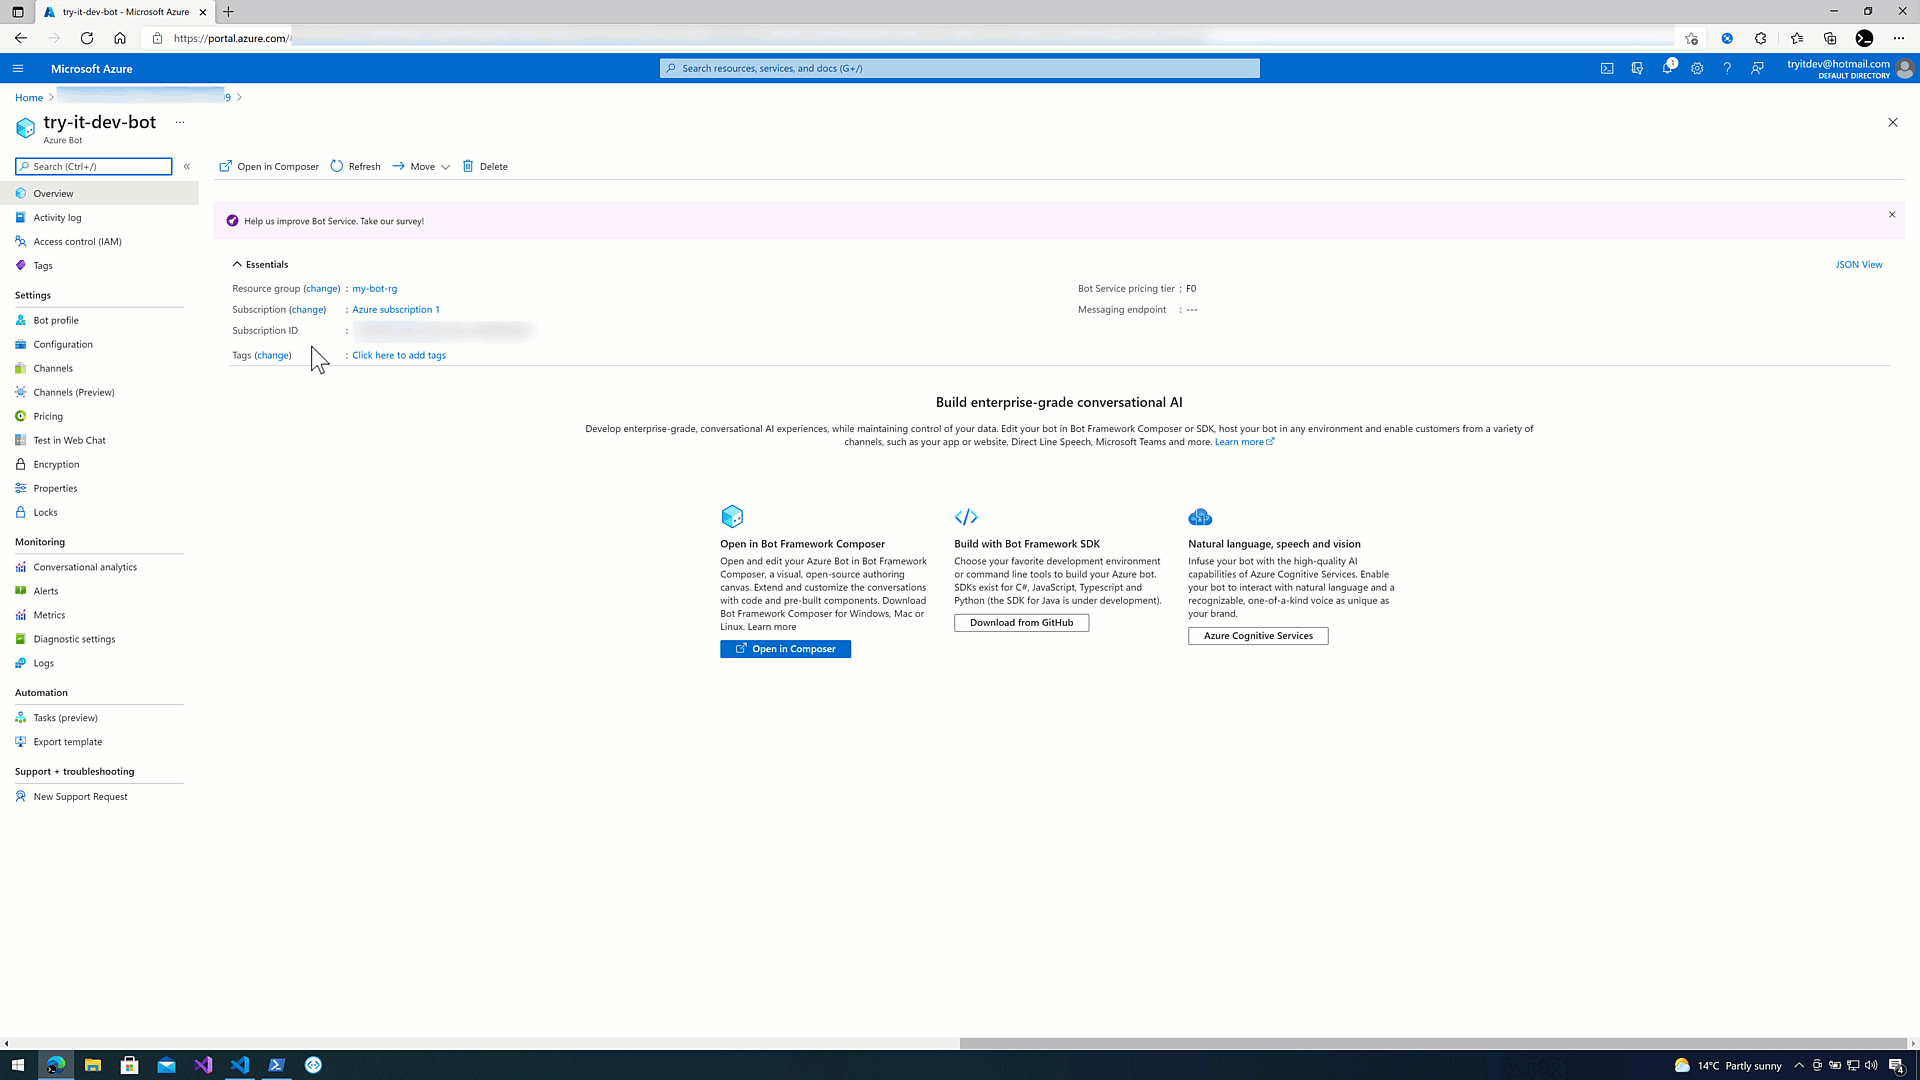Viewport: 1920px width, 1080px height.
Task: Dismiss the survey banner
Action: [1892, 215]
